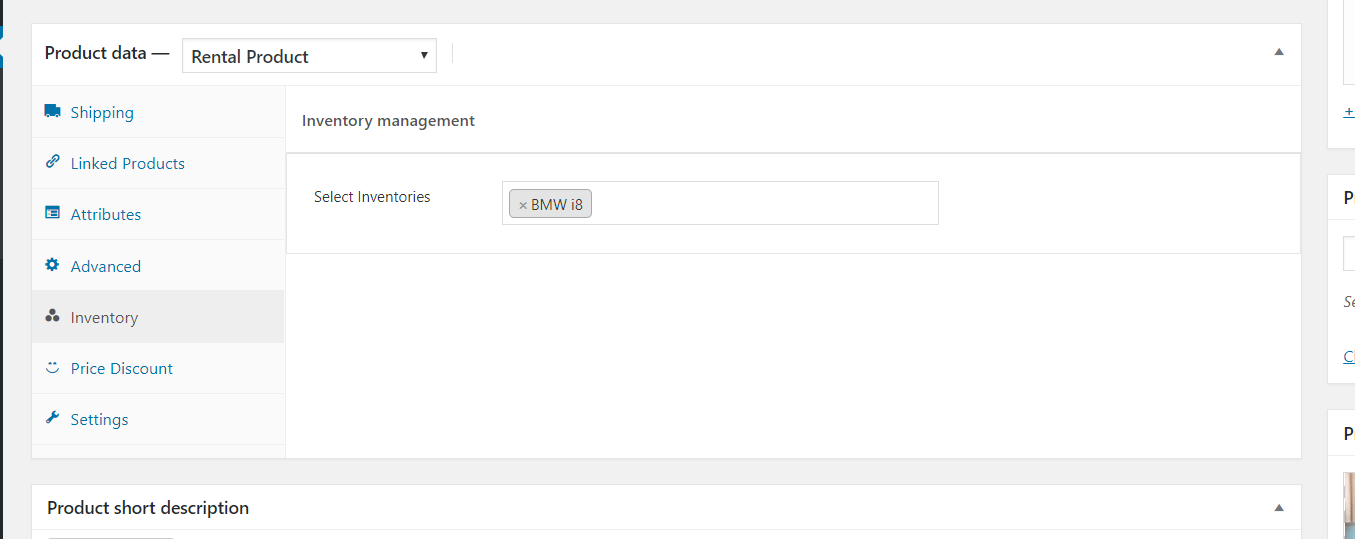Click the Shipping truck icon
The width and height of the screenshot is (1355, 539).
point(53,112)
